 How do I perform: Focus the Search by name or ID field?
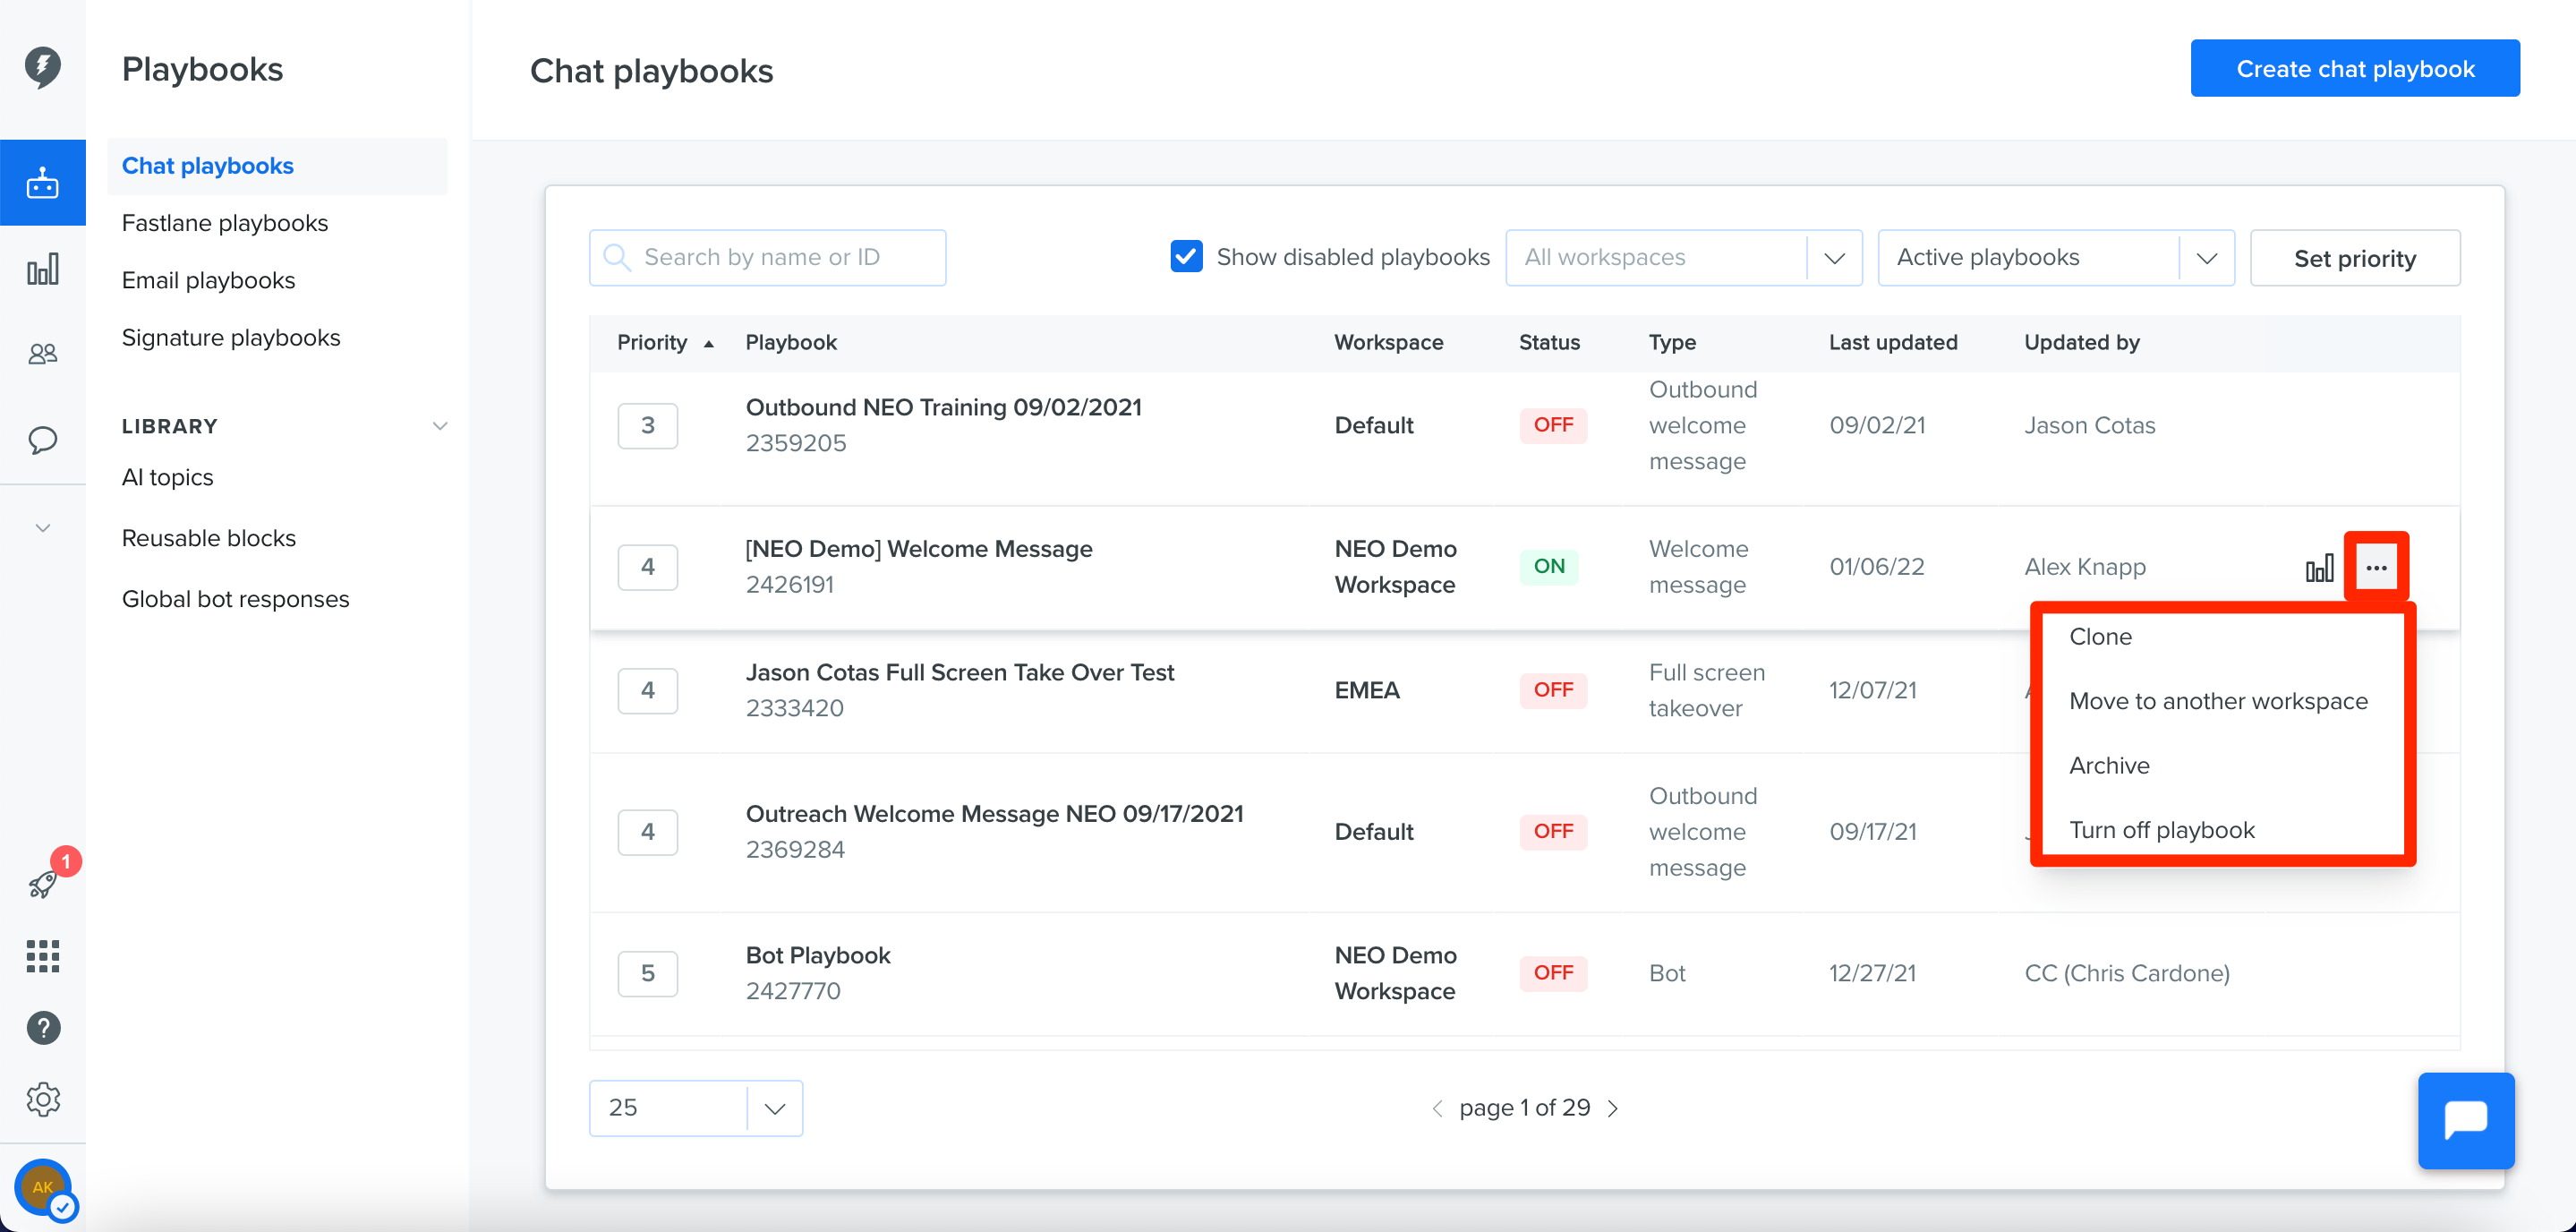click(x=767, y=258)
